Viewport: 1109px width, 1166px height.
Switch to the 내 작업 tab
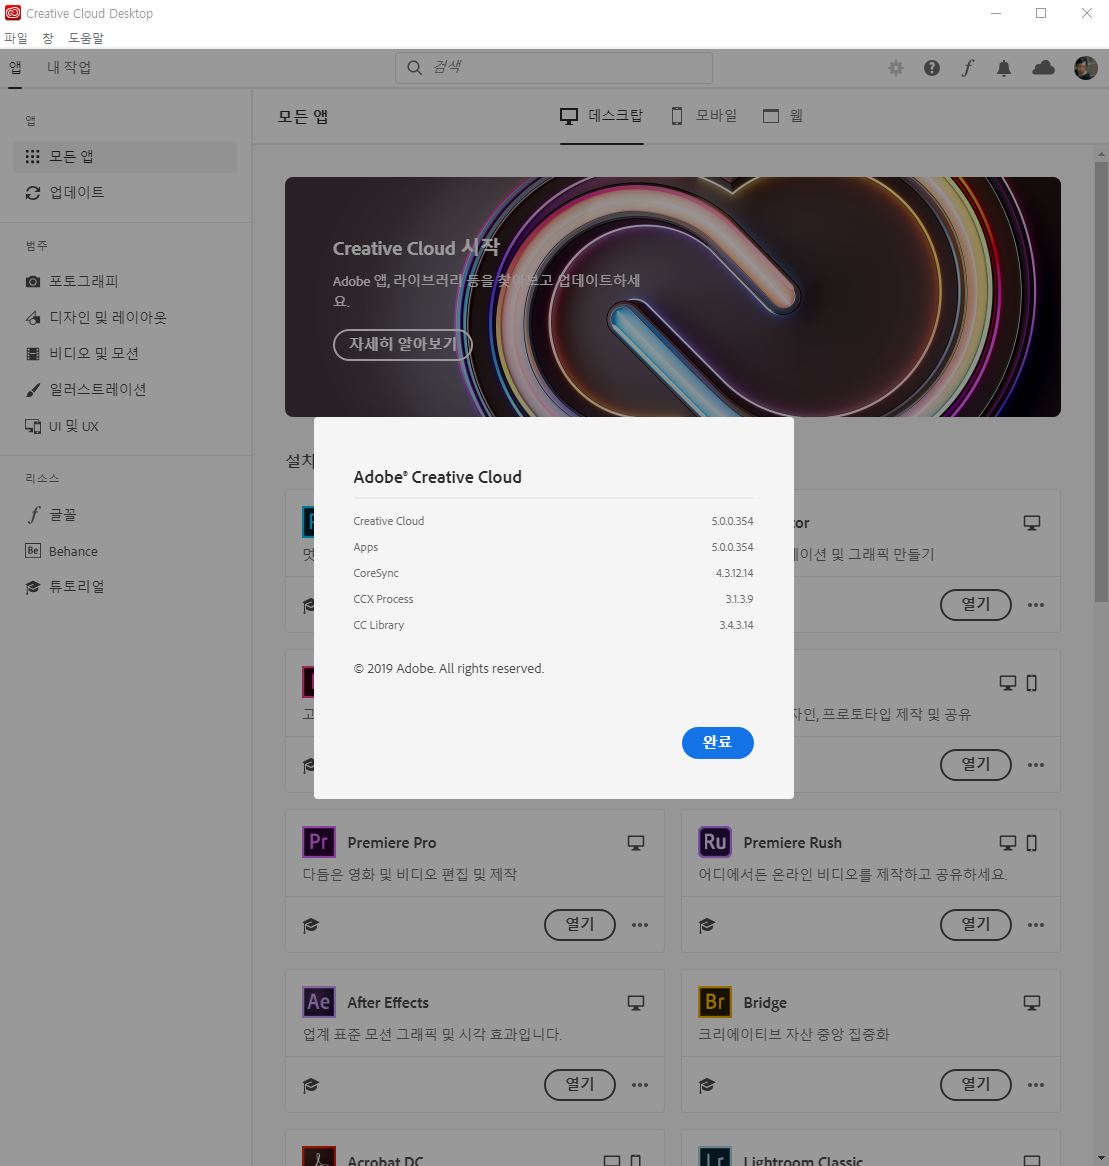point(69,68)
